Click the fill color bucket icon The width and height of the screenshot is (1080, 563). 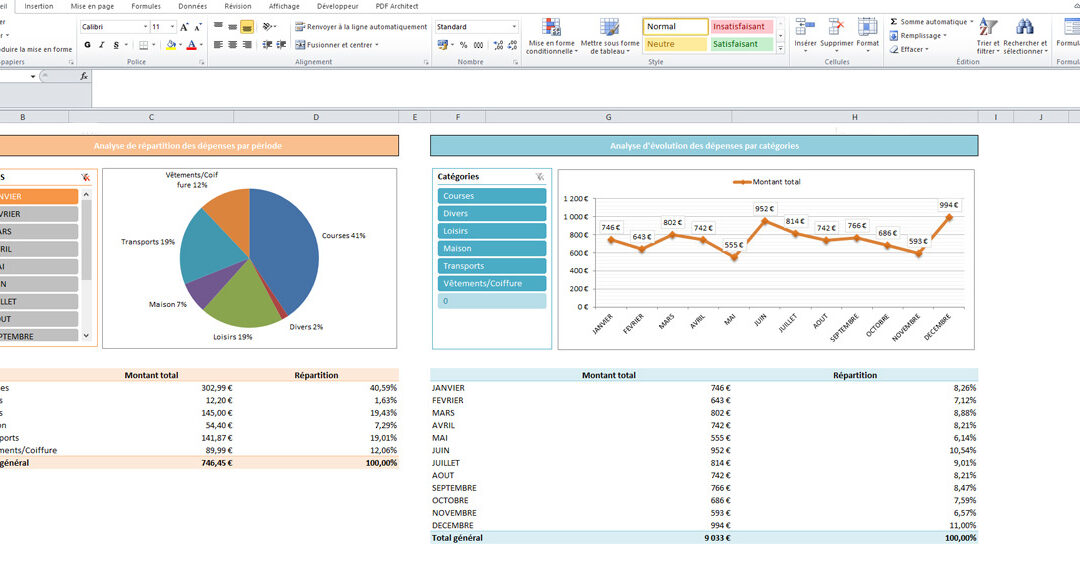pos(171,45)
